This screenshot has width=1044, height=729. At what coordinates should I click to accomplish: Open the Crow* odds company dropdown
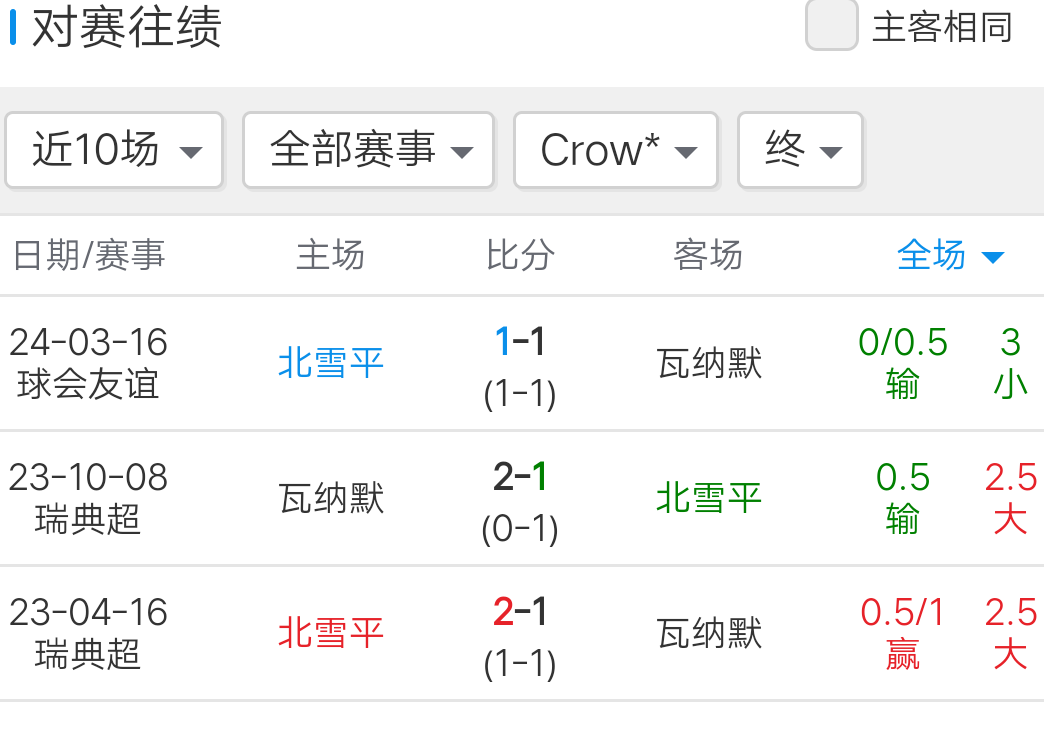(615, 150)
